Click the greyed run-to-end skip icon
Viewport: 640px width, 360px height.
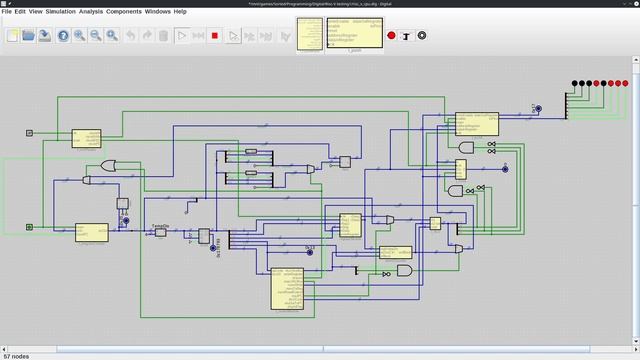tap(266, 36)
